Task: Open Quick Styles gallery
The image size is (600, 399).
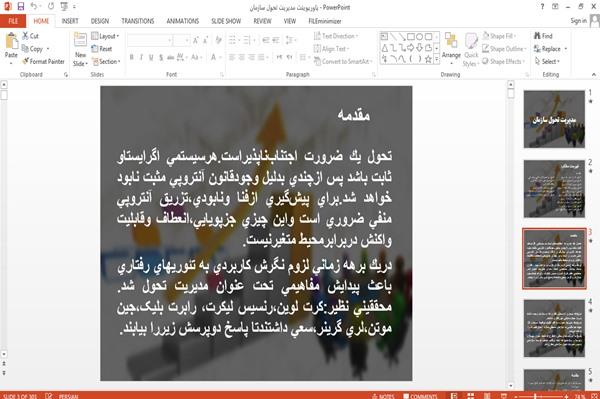Action: point(471,50)
